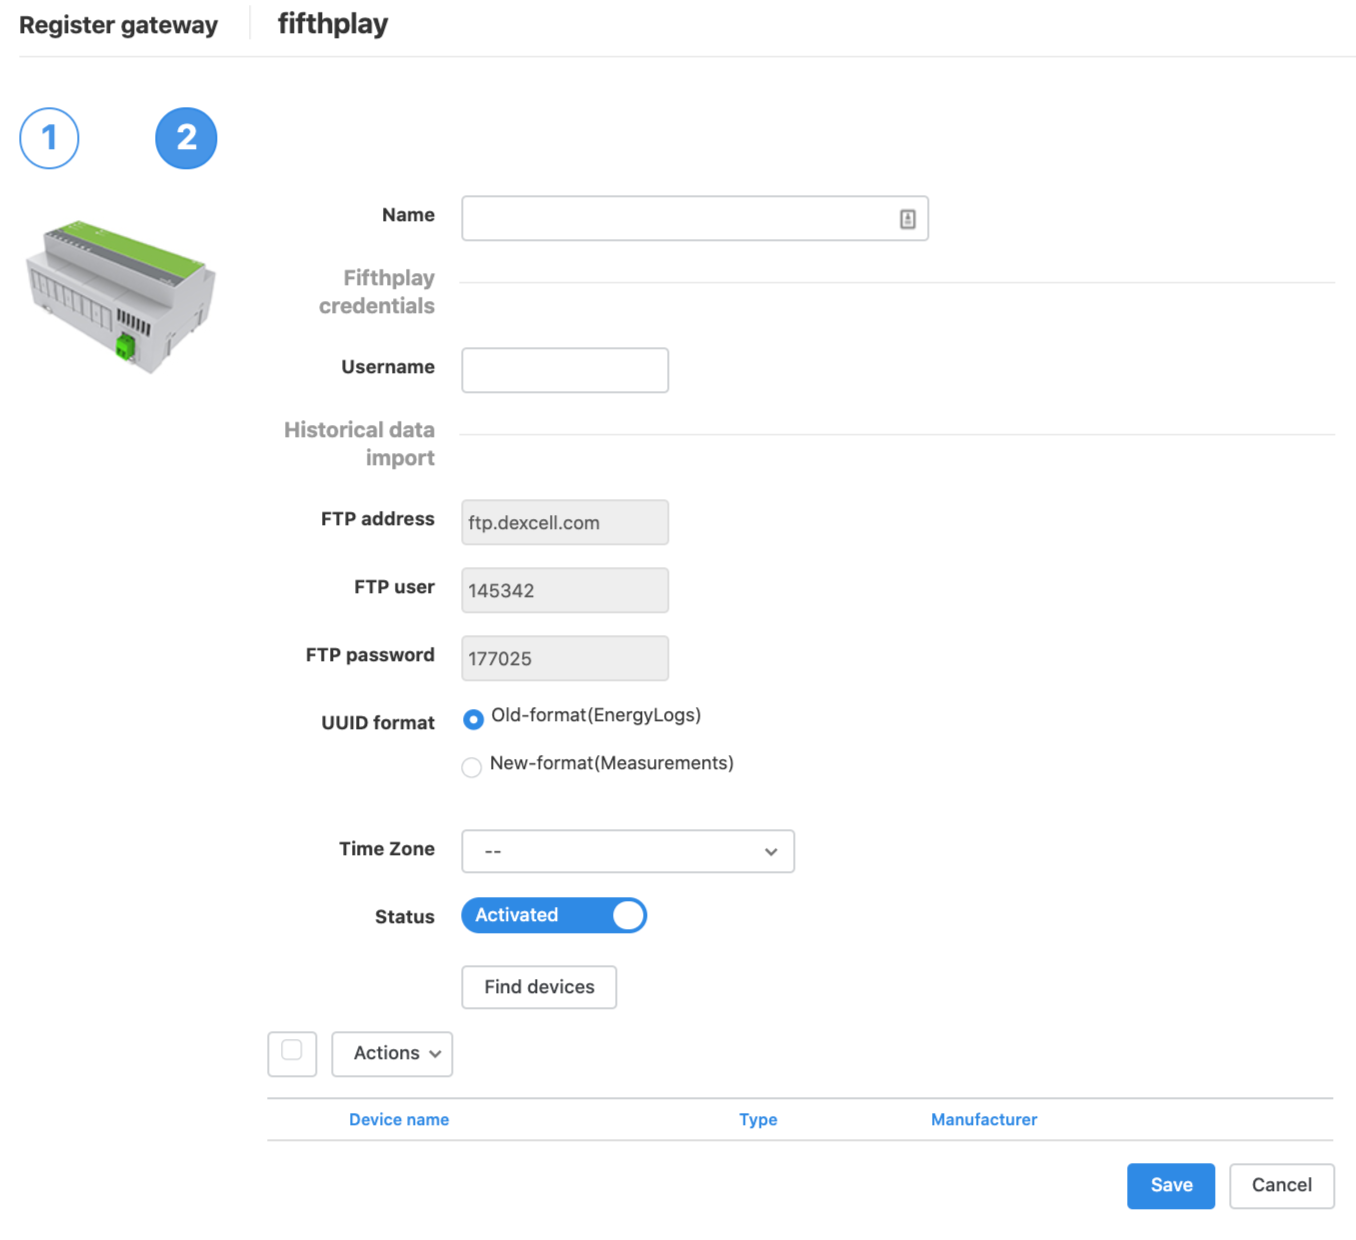Click the fifthplay gateway device image
The height and width of the screenshot is (1240, 1356).
(120, 296)
